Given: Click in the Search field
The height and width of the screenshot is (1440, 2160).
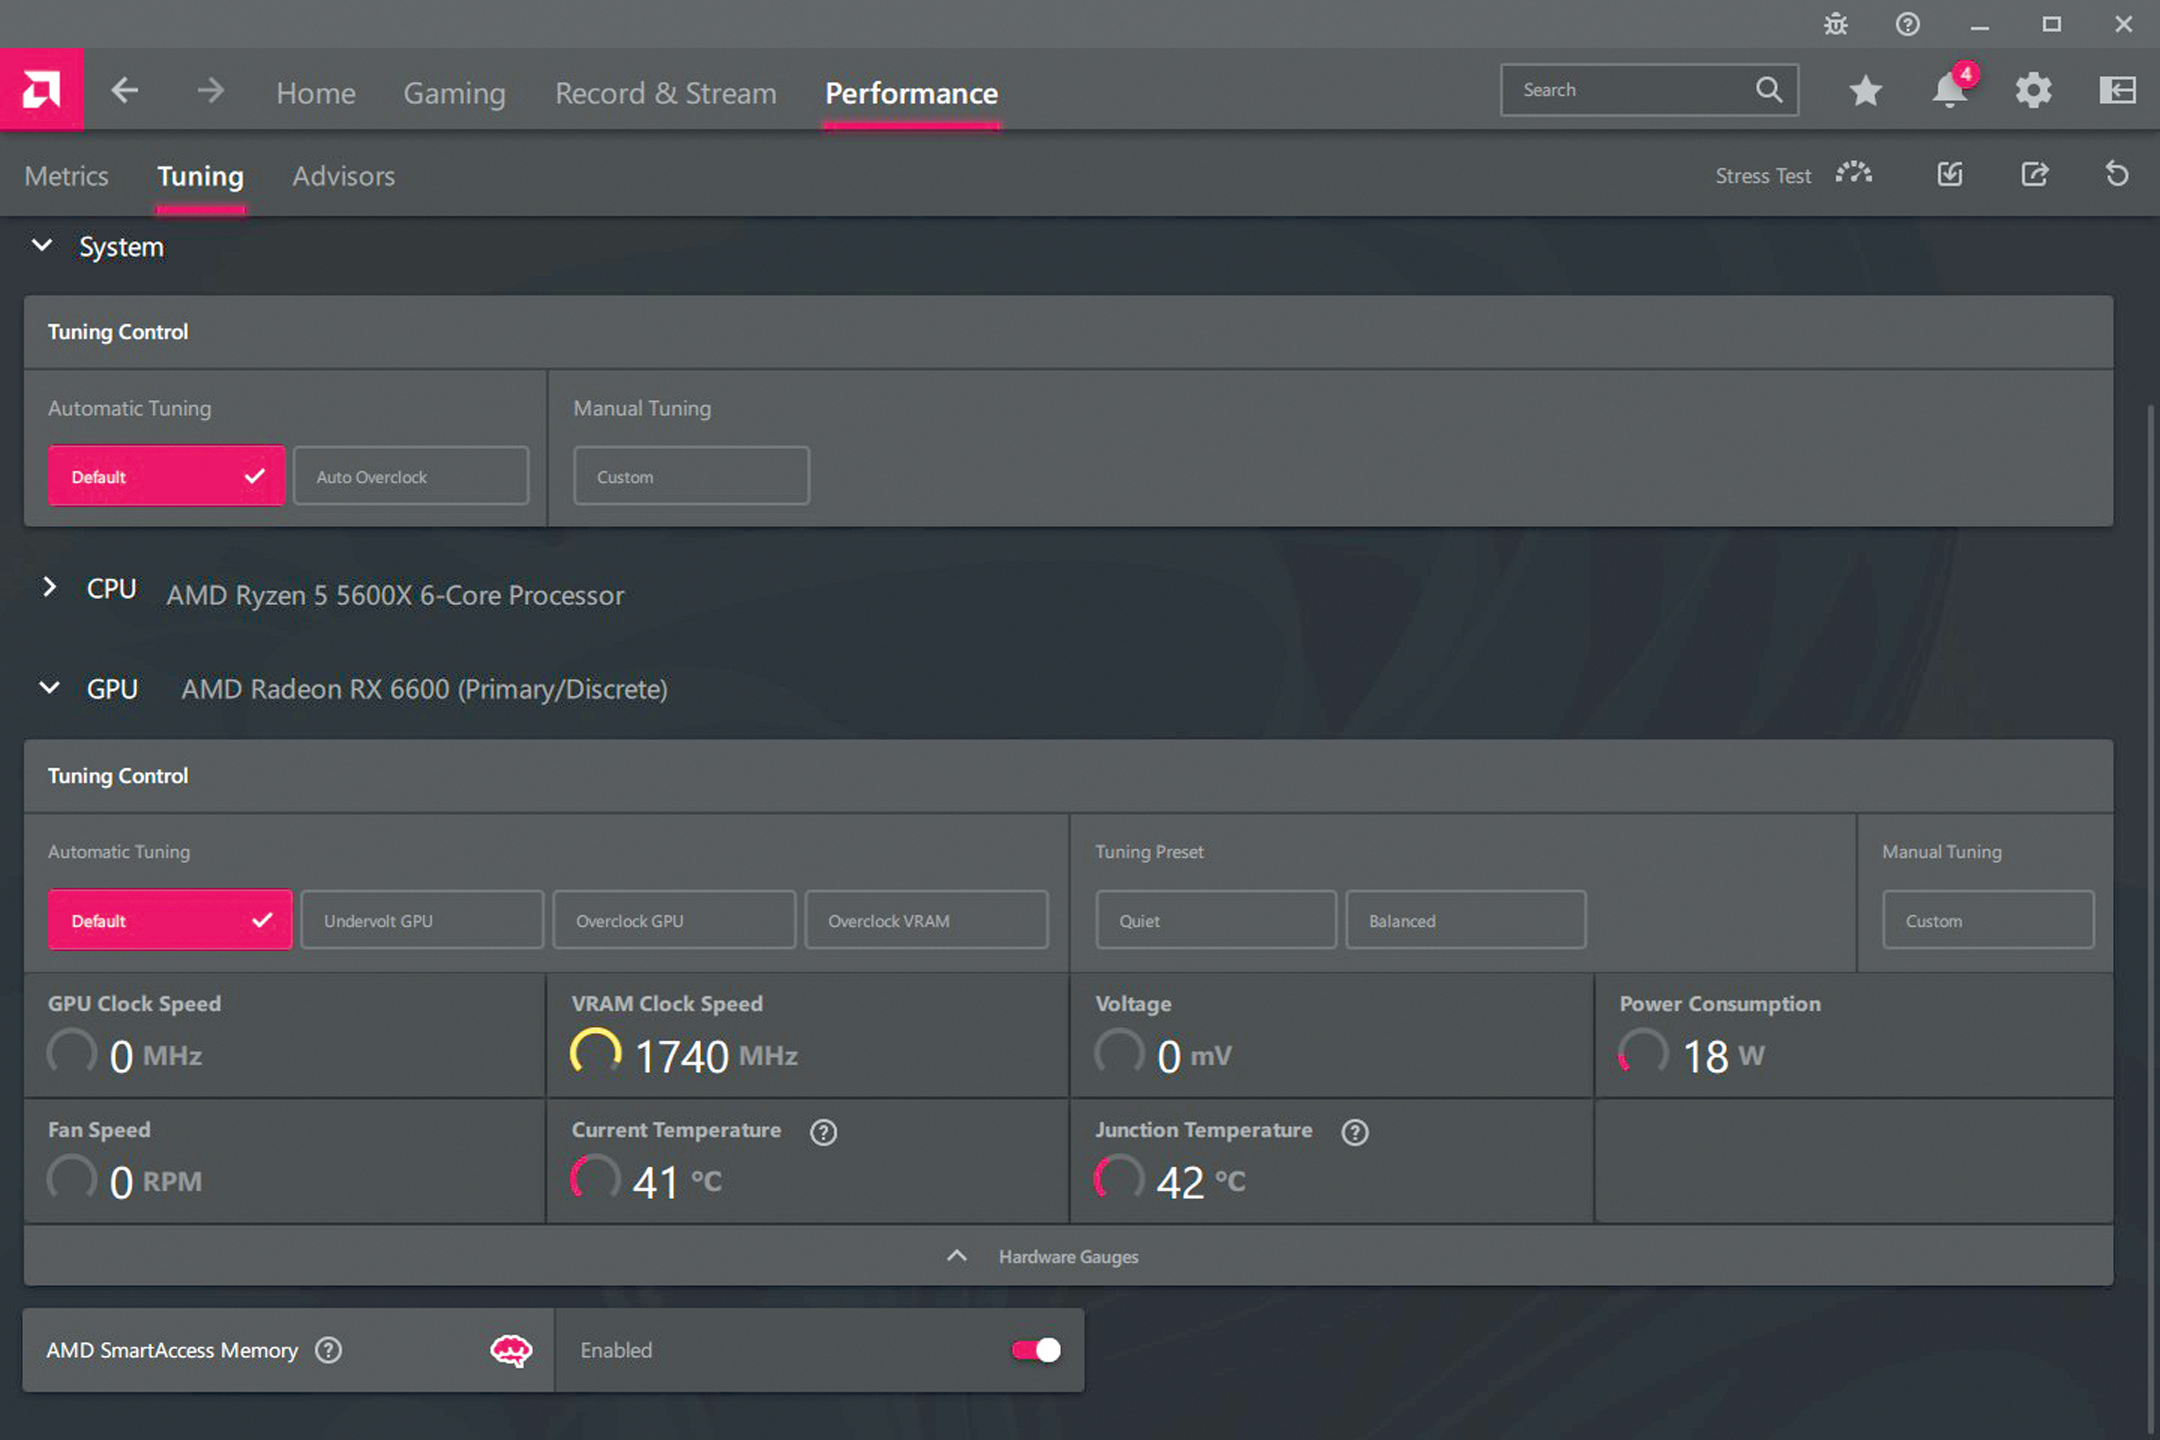Looking at the screenshot, I should pyautogui.click(x=1649, y=90).
